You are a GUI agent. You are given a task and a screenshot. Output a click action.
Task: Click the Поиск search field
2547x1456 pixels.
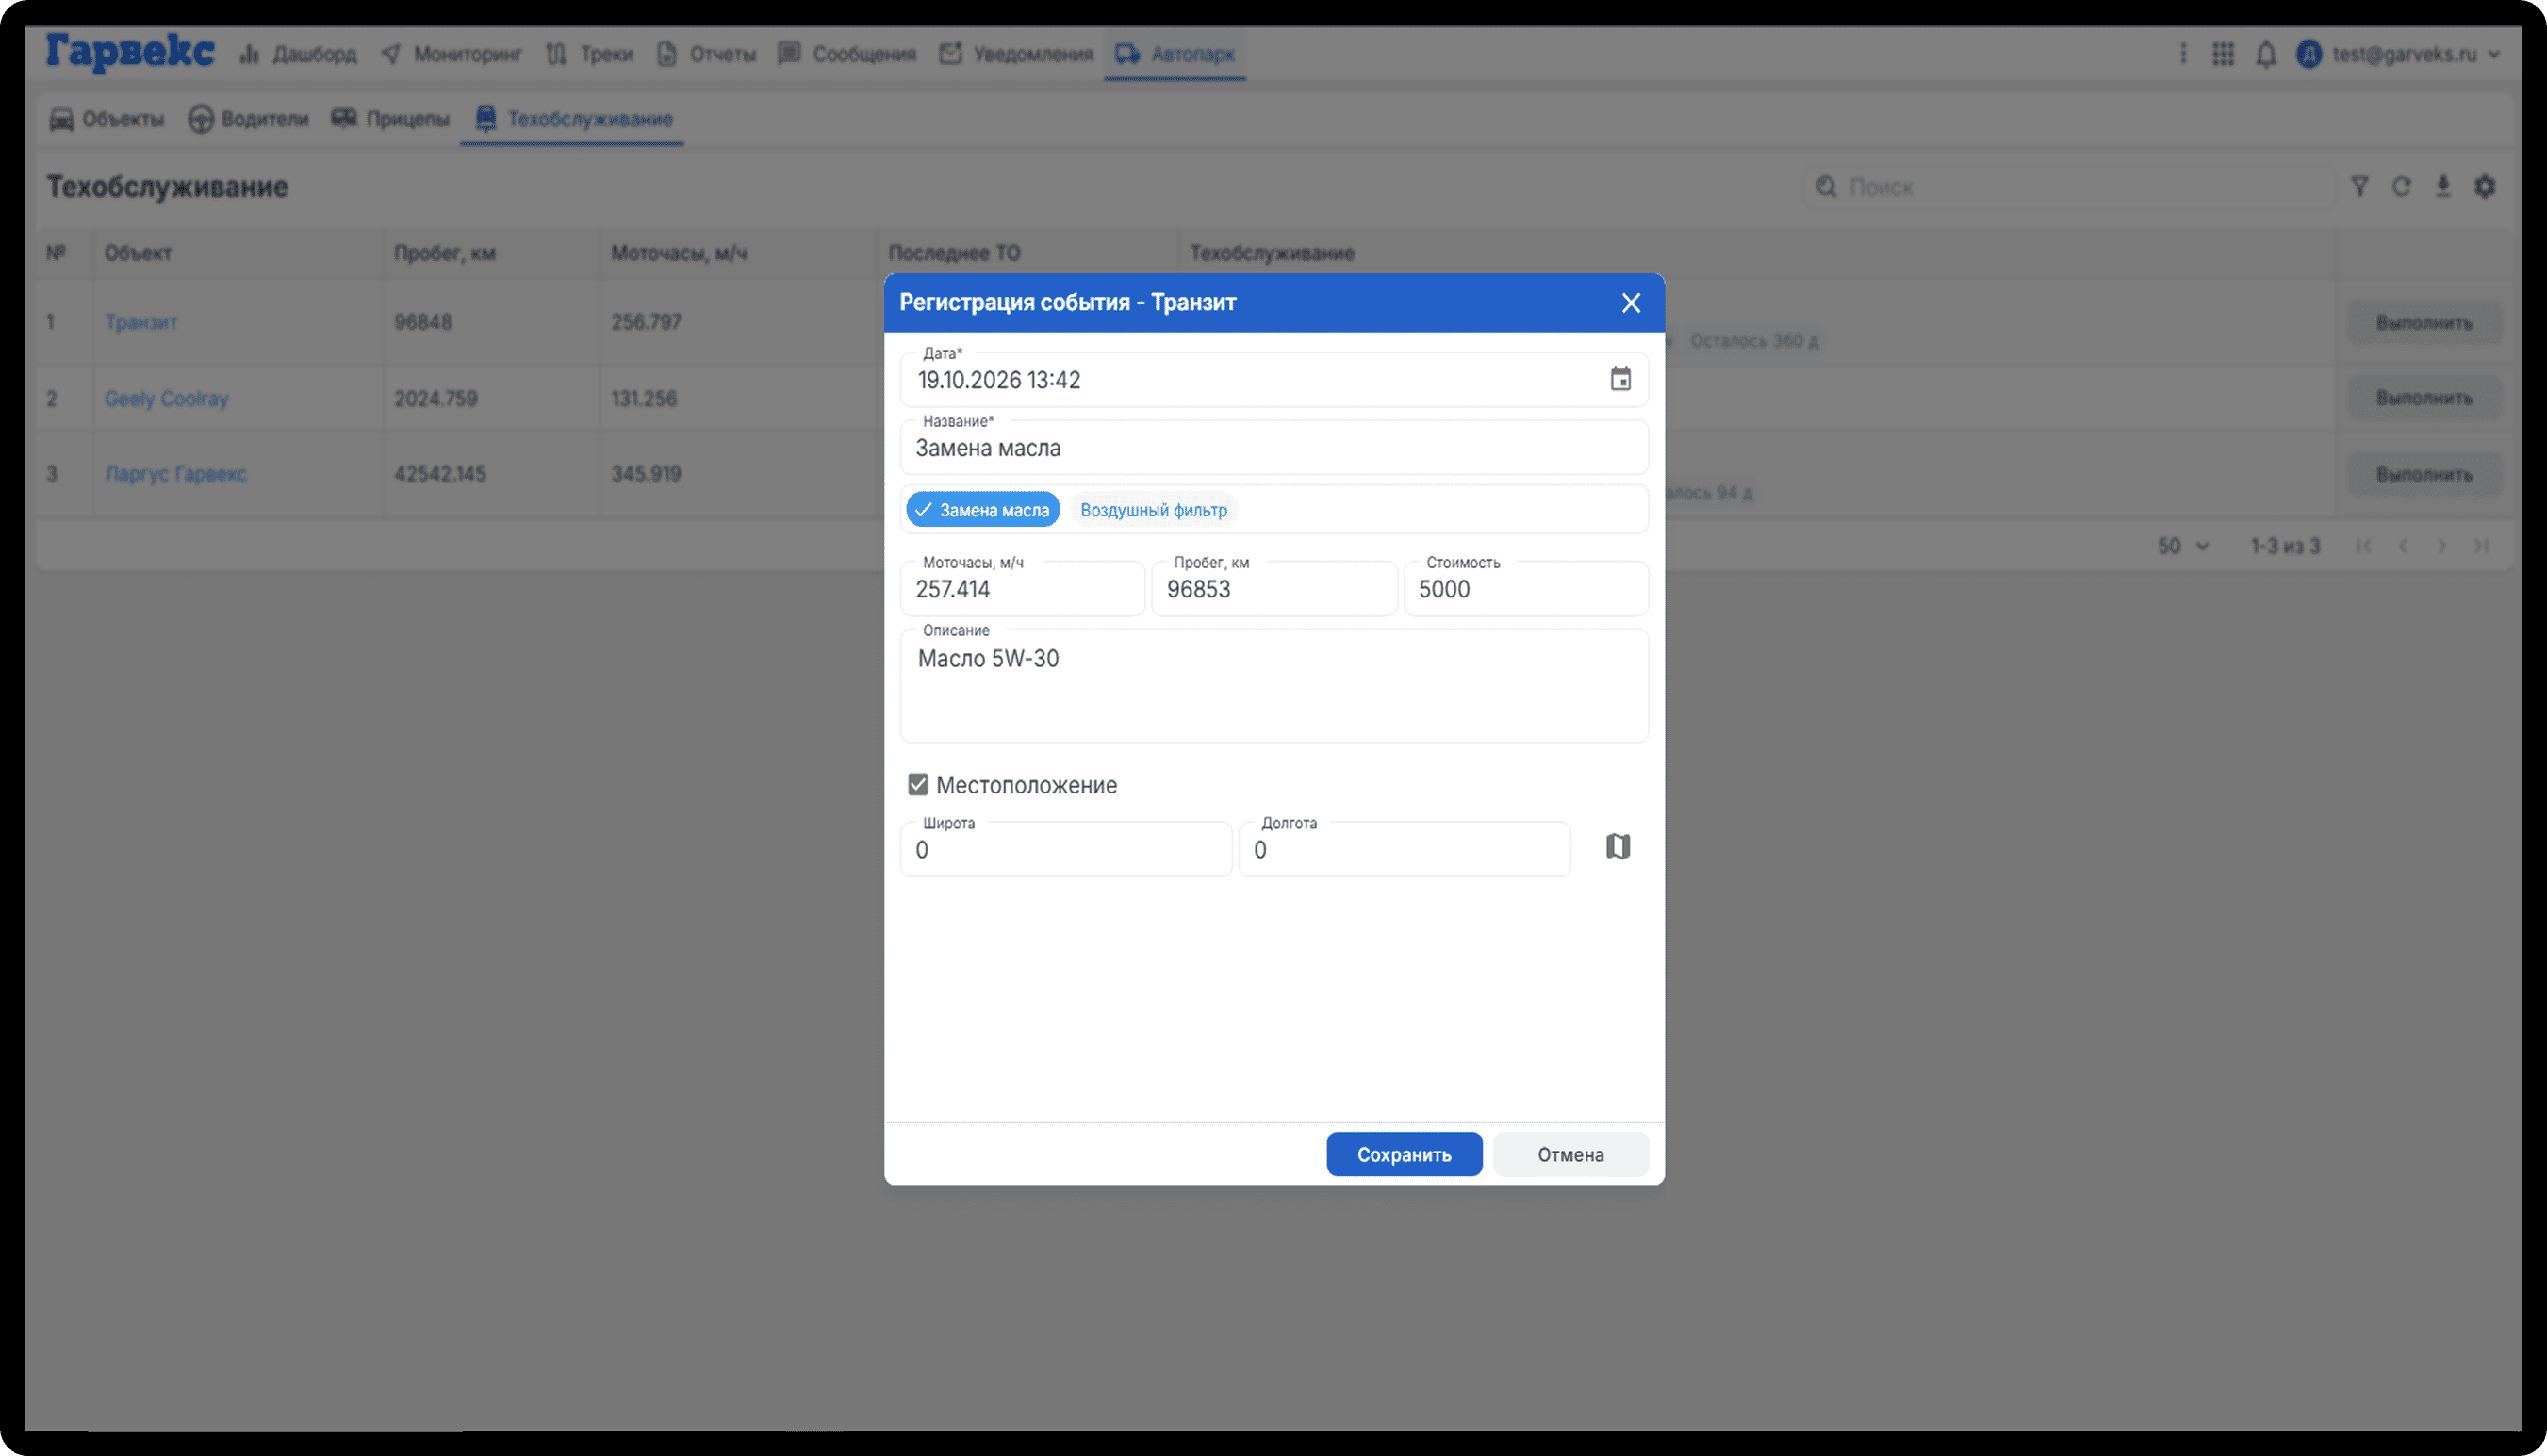point(2070,187)
